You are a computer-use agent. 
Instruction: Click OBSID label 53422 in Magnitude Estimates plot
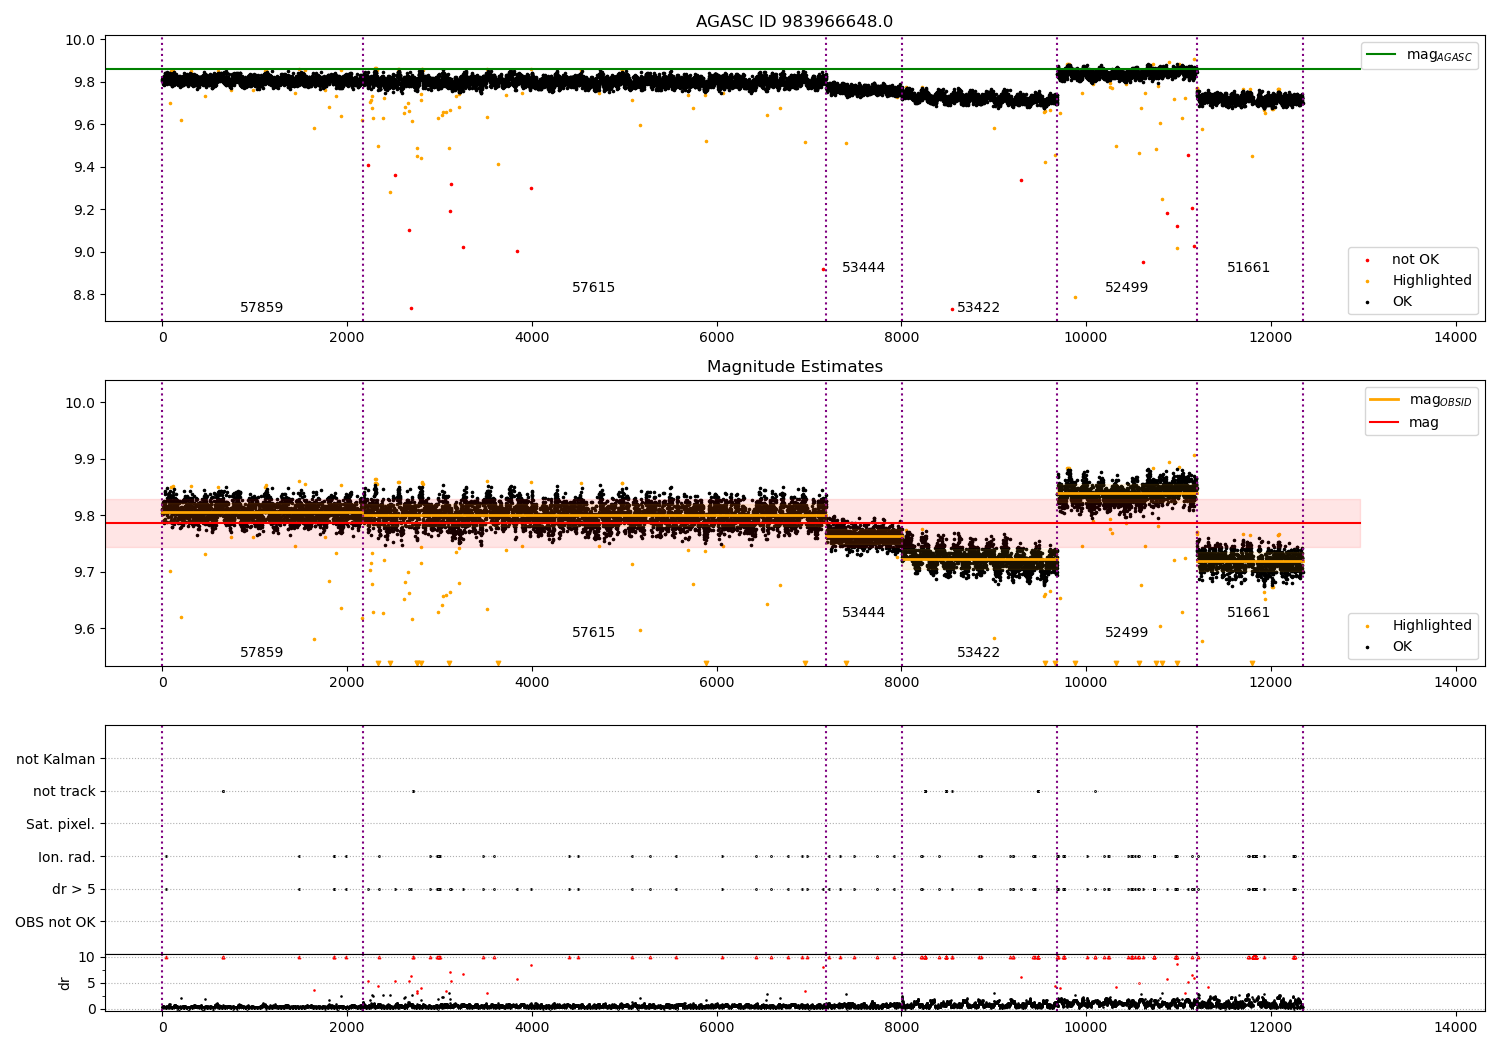pos(978,653)
